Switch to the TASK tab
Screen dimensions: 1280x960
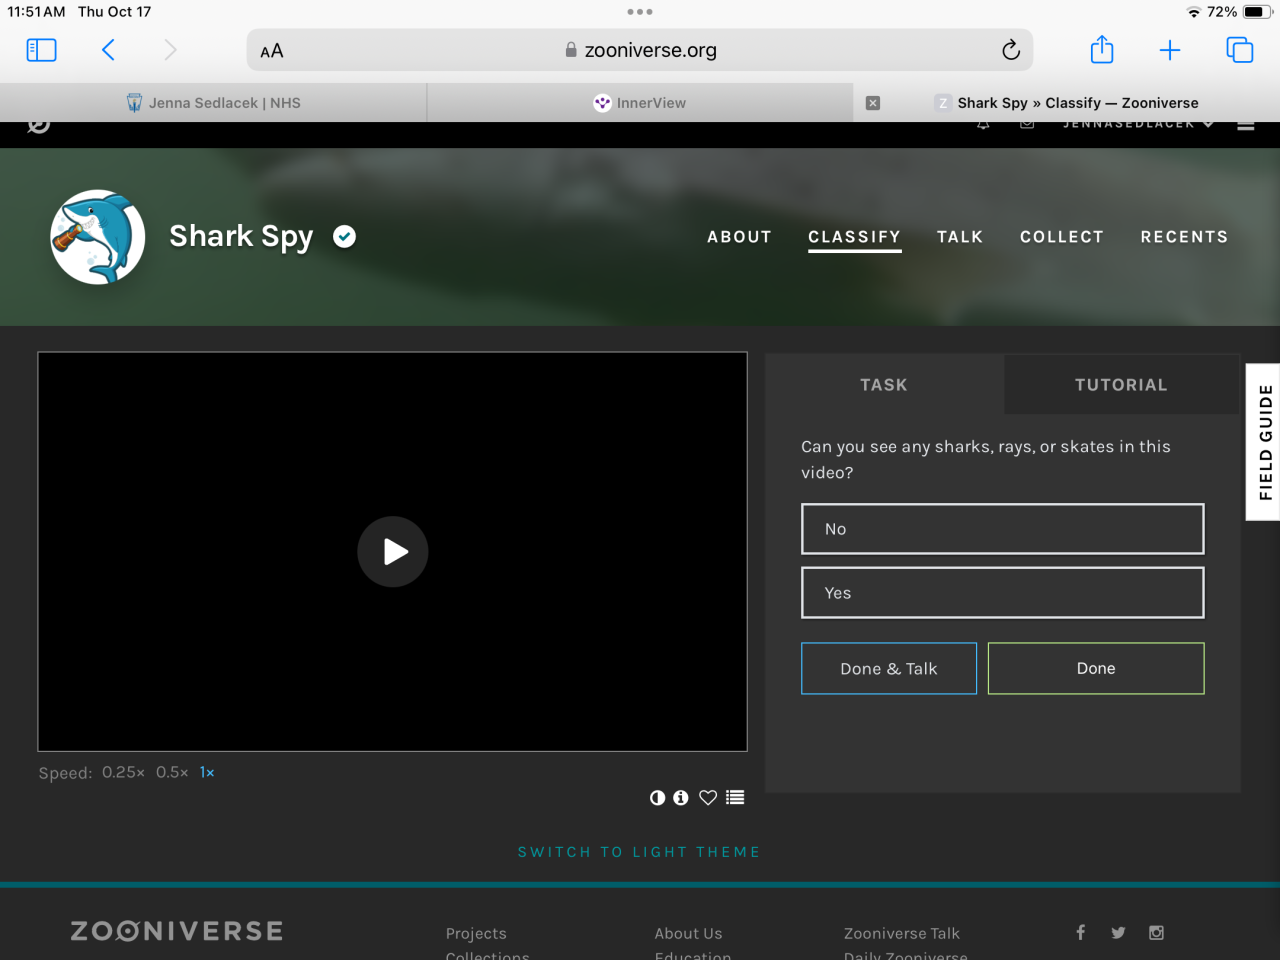pyautogui.click(x=884, y=384)
